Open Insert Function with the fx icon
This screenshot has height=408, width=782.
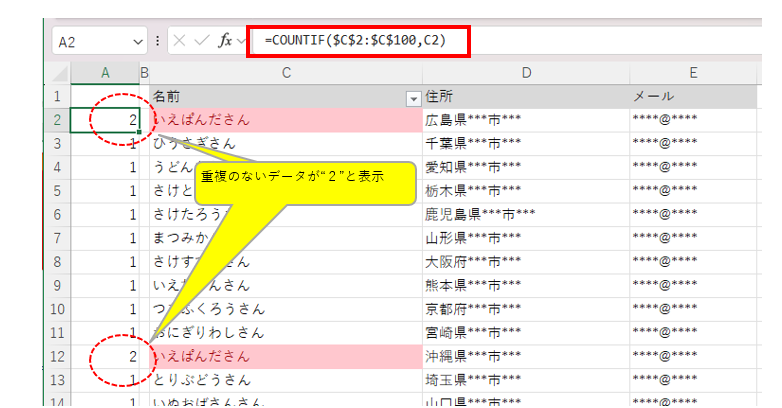[225, 41]
